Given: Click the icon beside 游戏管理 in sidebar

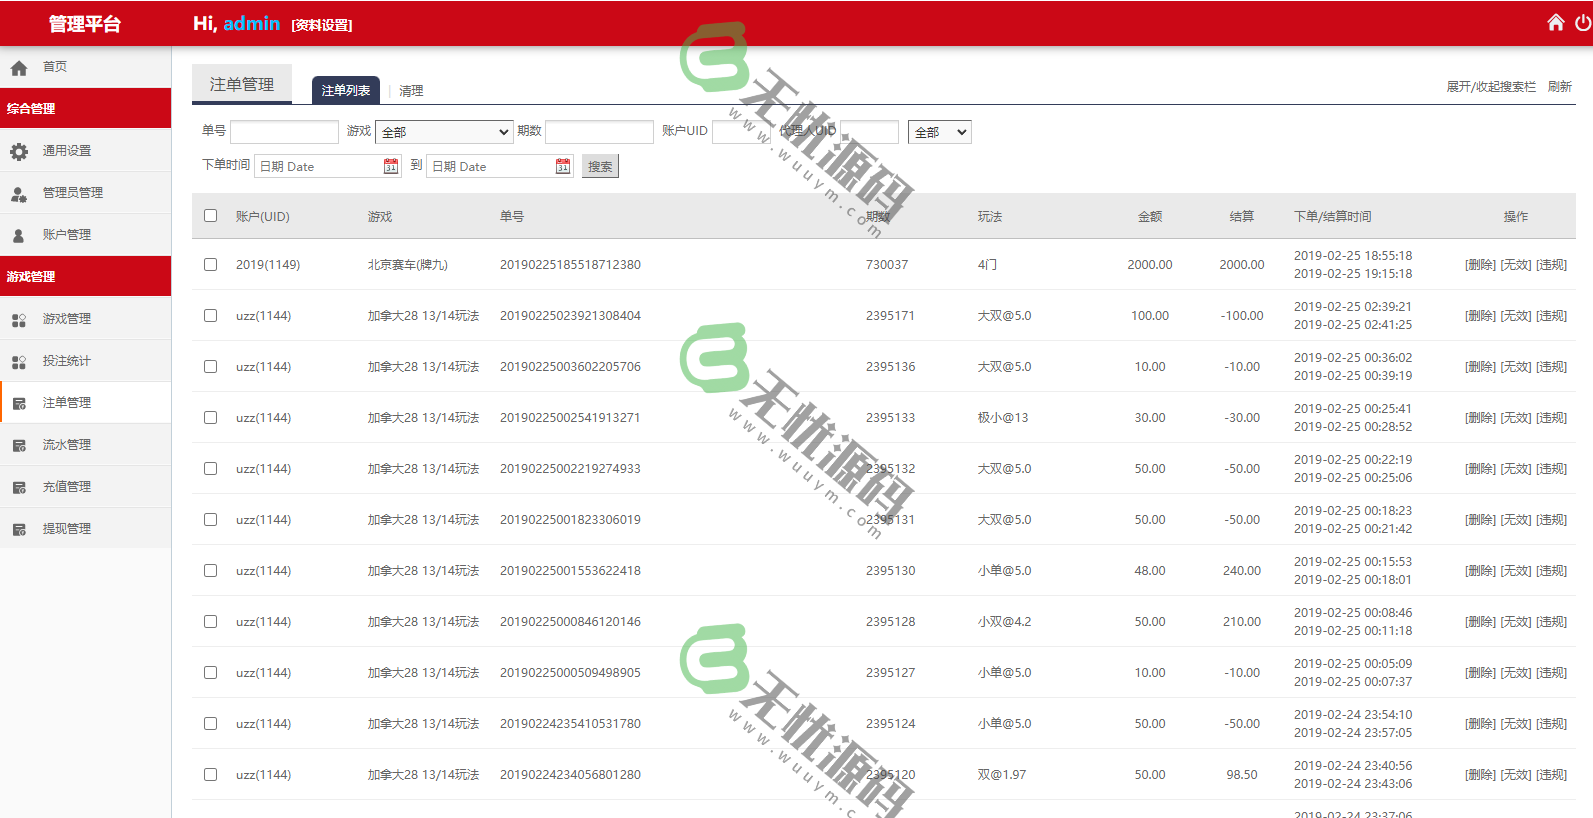Looking at the screenshot, I should [19, 320].
